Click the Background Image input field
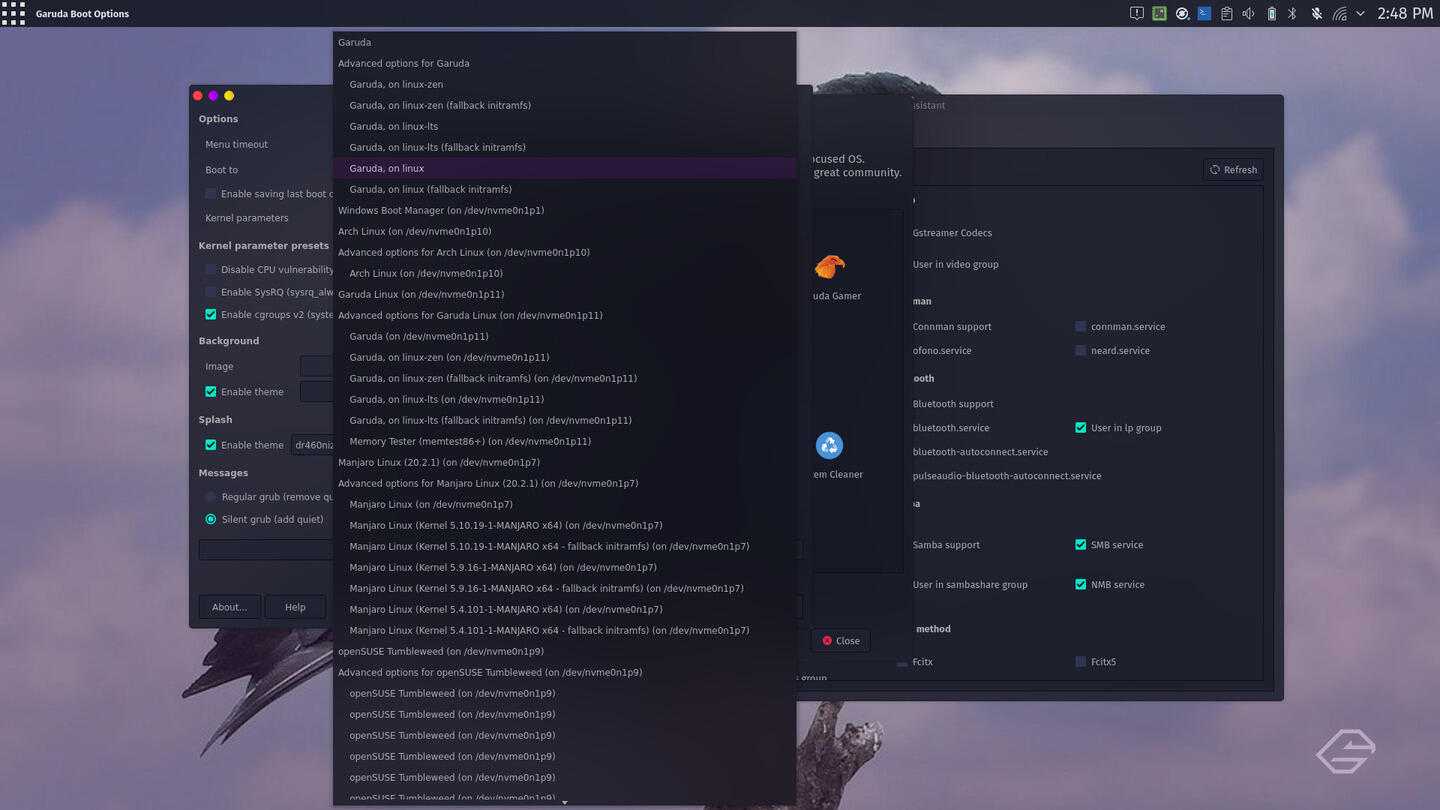Image resolution: width=1440 pixels, height=810 pixels. [317, 366]
